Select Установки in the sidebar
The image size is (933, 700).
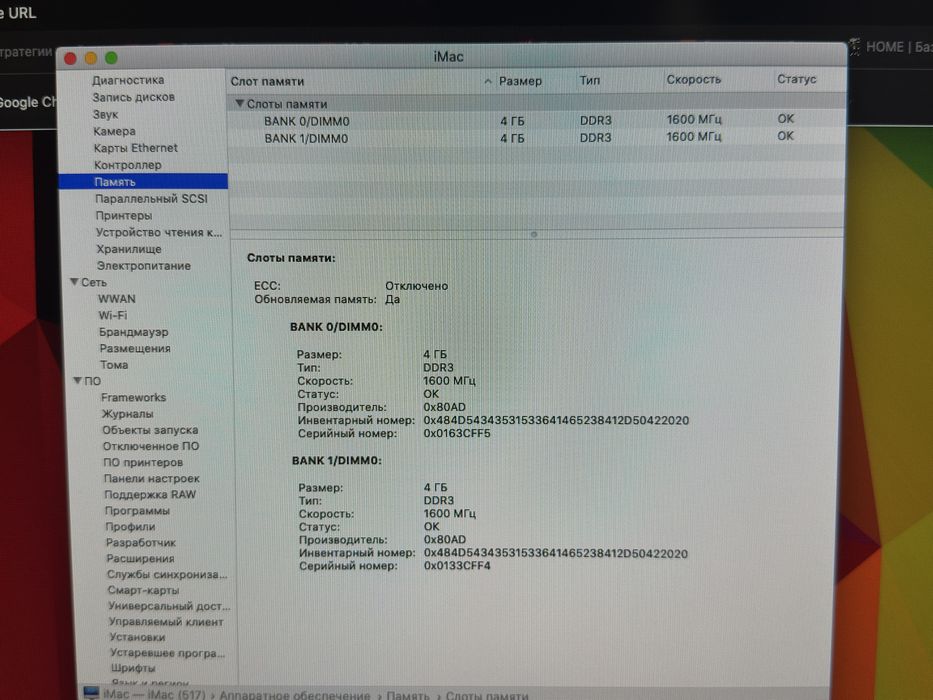137,637
